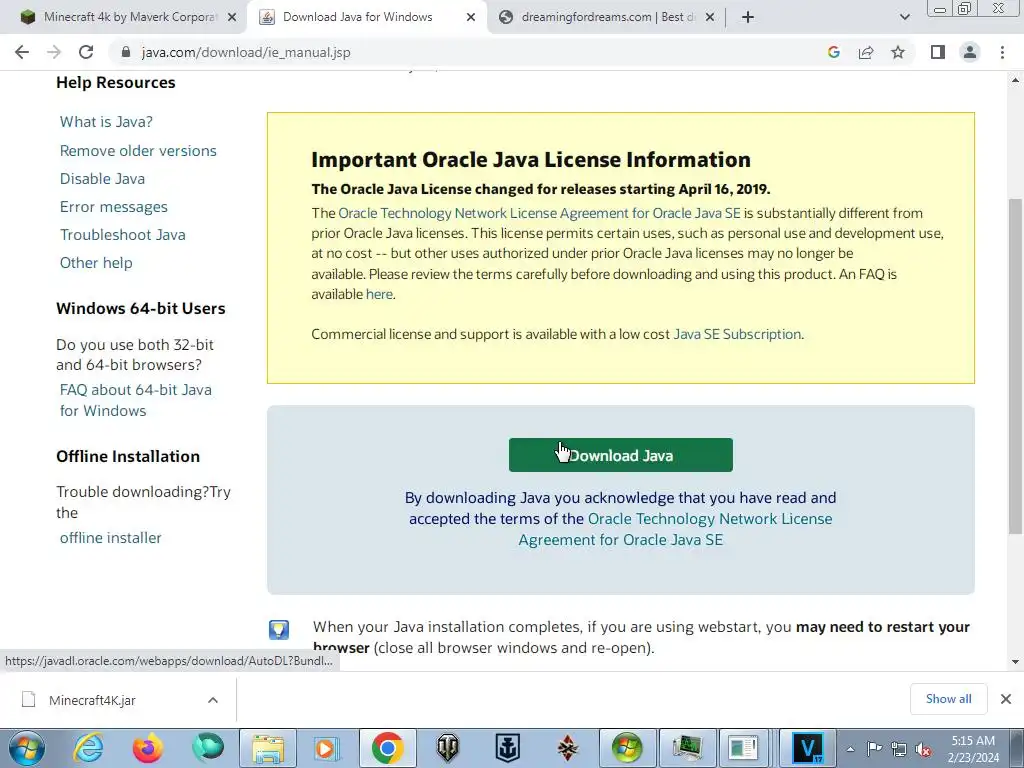Open the computer monitor taskbar icon
Image resolution: width=1024 pixels, height=768 pixels.
(687, 748)
